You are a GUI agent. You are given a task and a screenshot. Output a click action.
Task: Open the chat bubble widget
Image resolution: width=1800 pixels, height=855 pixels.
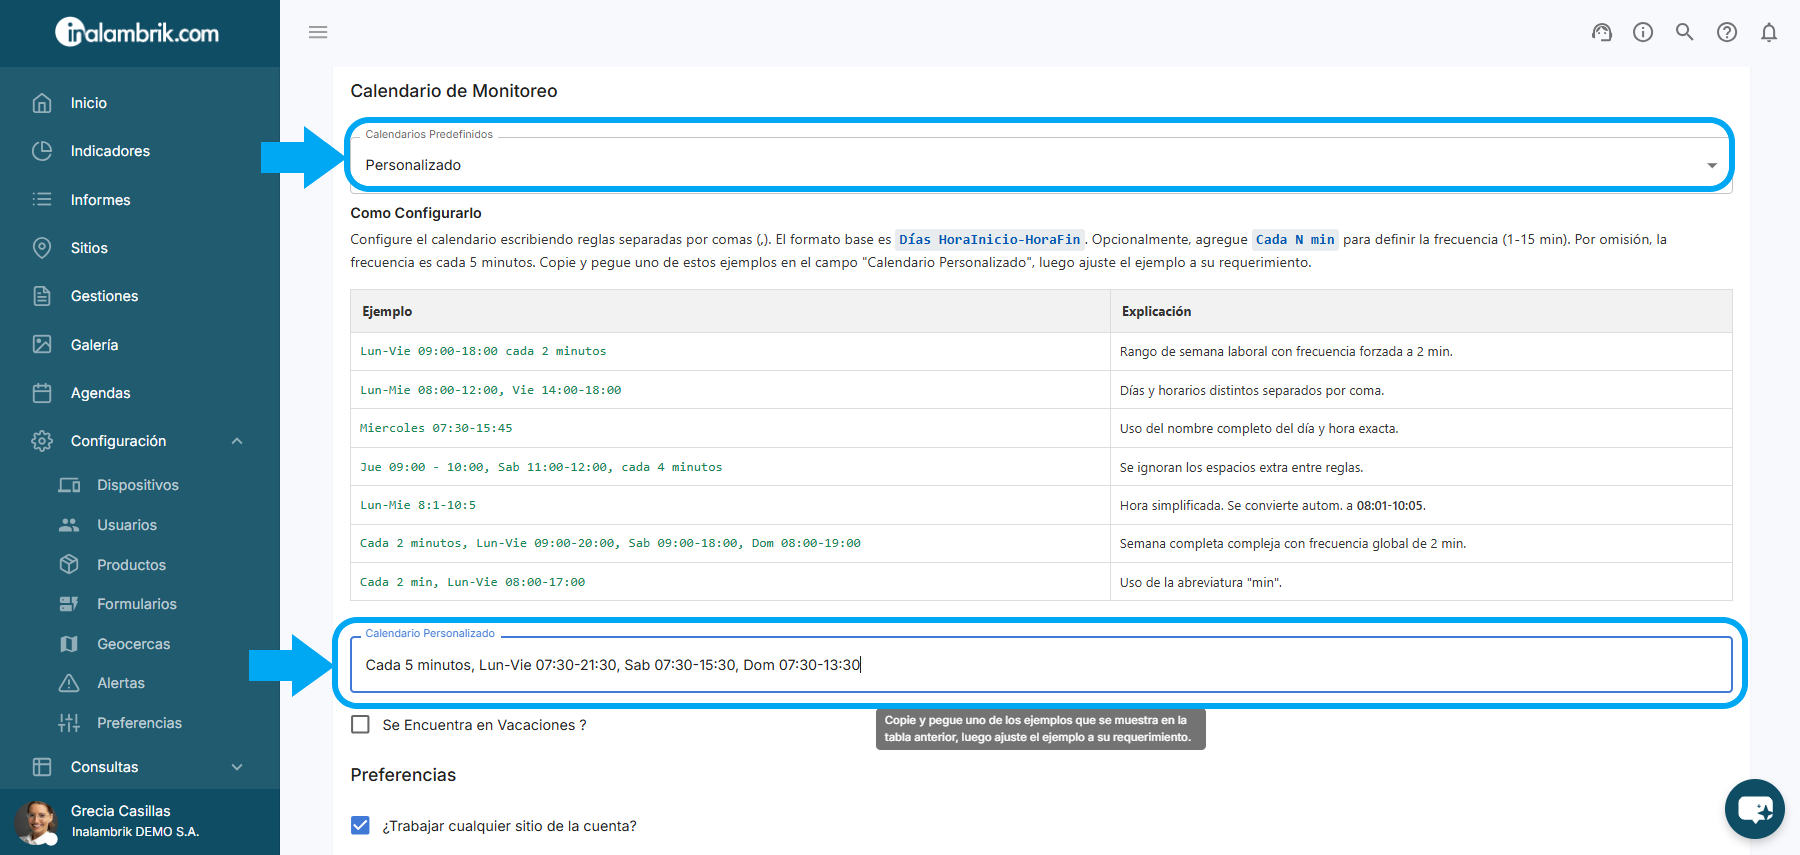[1755, 809]
